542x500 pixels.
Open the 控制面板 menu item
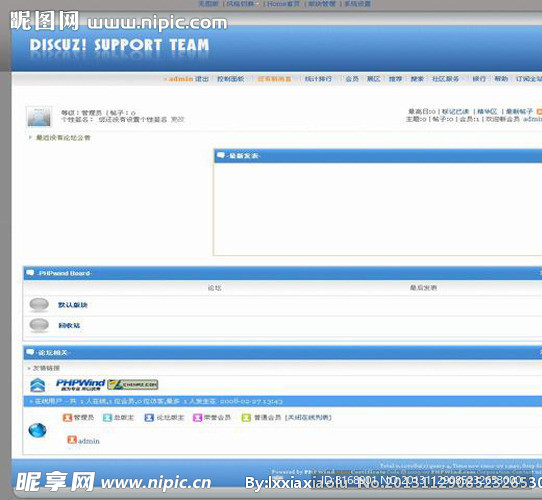(231, 79)
